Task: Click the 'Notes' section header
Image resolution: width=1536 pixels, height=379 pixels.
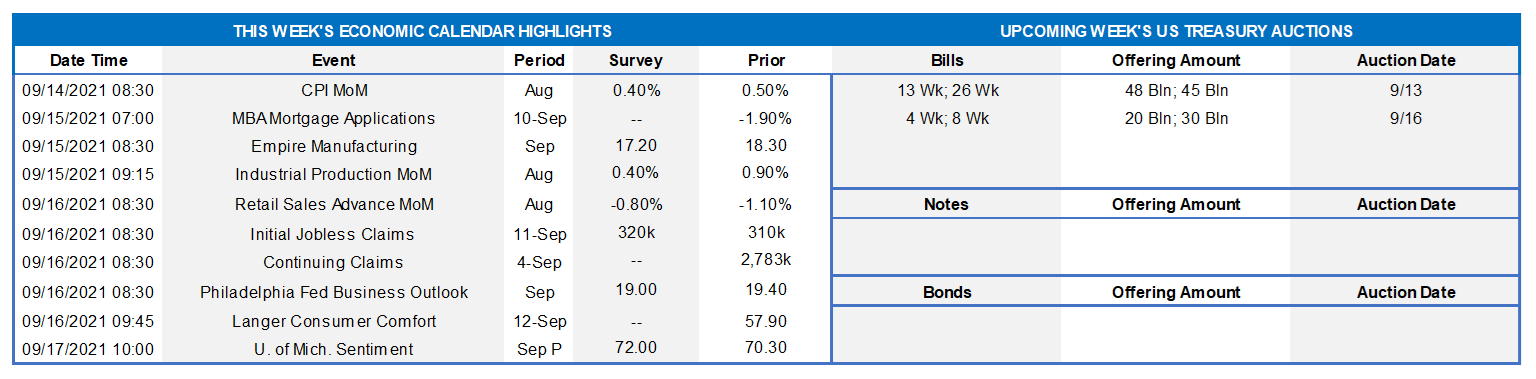Action: pos(946,204)
